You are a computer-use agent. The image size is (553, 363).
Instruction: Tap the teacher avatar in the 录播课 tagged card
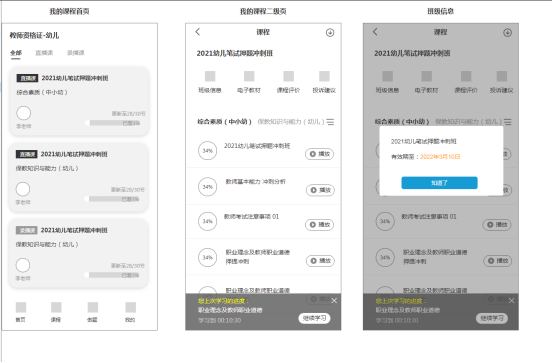pos(23,265)
